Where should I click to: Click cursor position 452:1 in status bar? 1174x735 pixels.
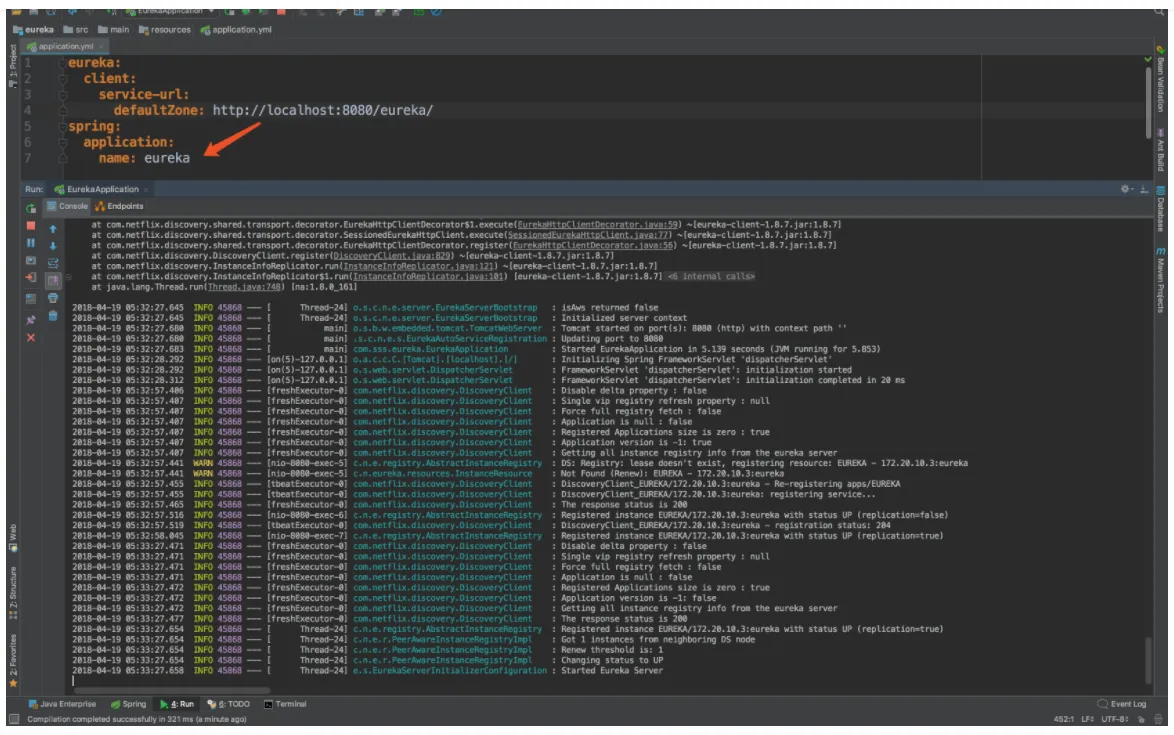point(1064,719)
